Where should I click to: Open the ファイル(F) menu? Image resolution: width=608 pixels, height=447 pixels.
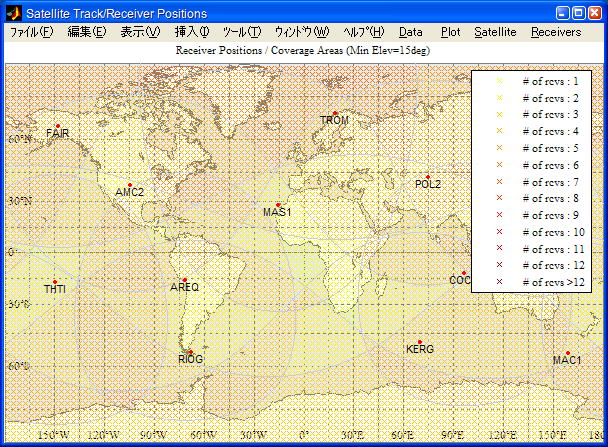click(32, 32)
